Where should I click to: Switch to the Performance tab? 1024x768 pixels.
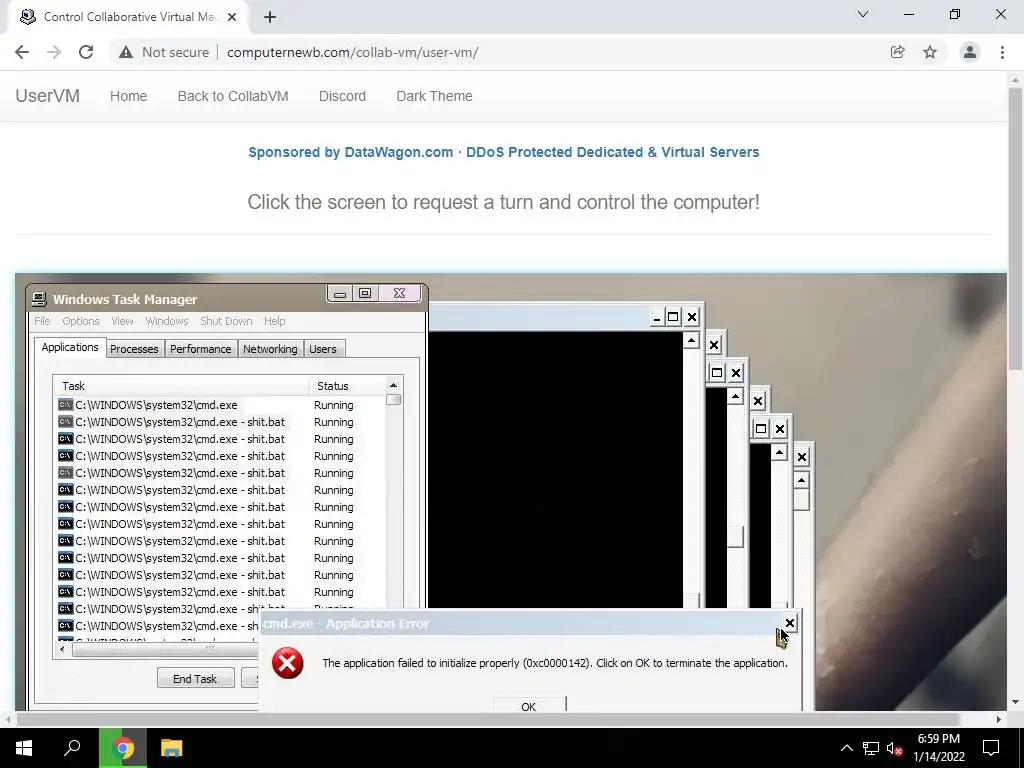pos(200,349)
